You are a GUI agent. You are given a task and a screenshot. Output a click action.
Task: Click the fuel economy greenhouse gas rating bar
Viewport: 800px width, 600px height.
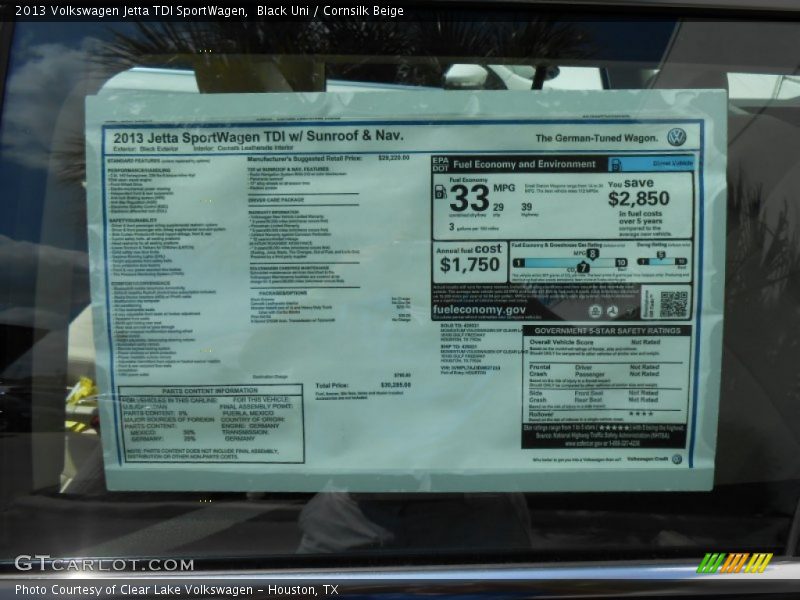569,263
